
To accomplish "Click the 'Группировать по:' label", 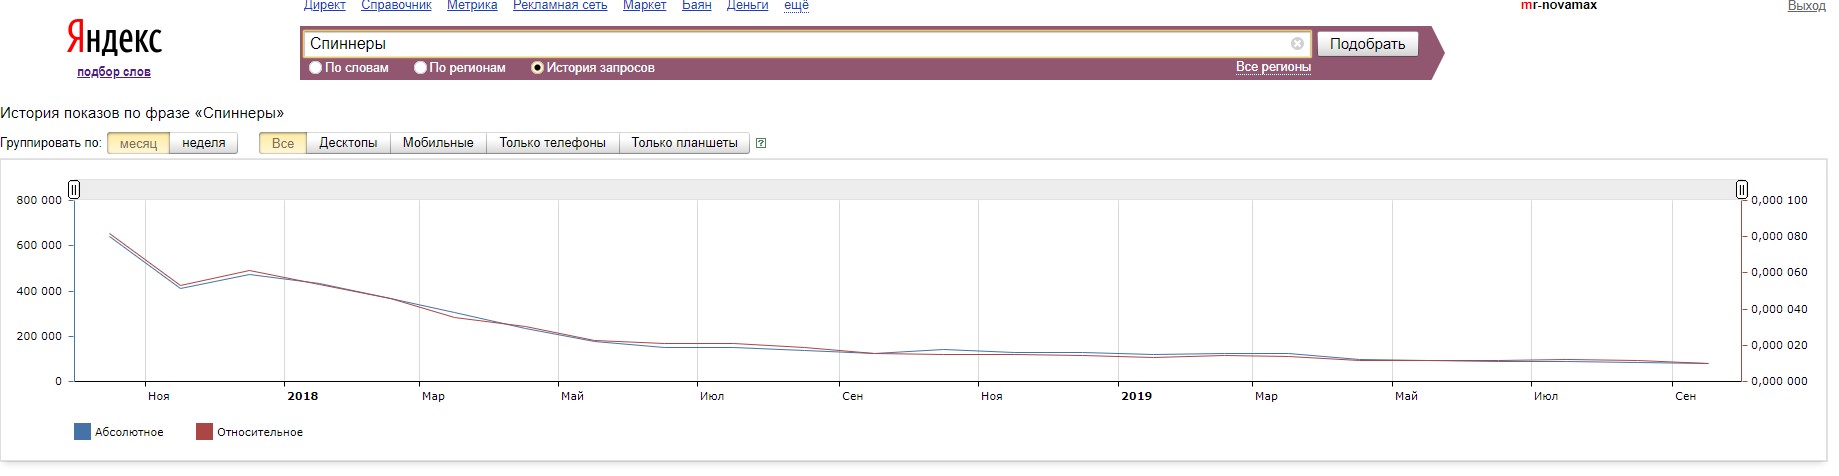I will [x=51, y=143].
